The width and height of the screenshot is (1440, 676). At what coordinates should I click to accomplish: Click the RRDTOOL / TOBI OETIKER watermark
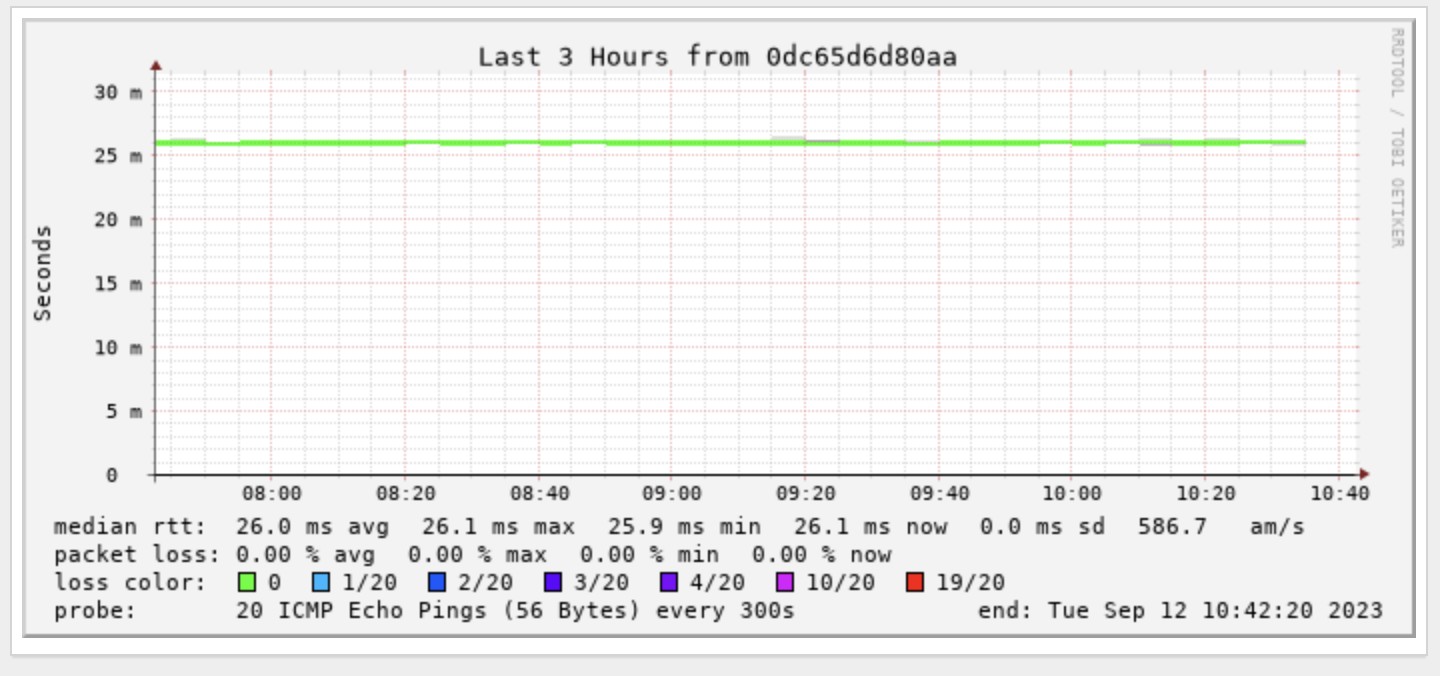[1397, 137]
